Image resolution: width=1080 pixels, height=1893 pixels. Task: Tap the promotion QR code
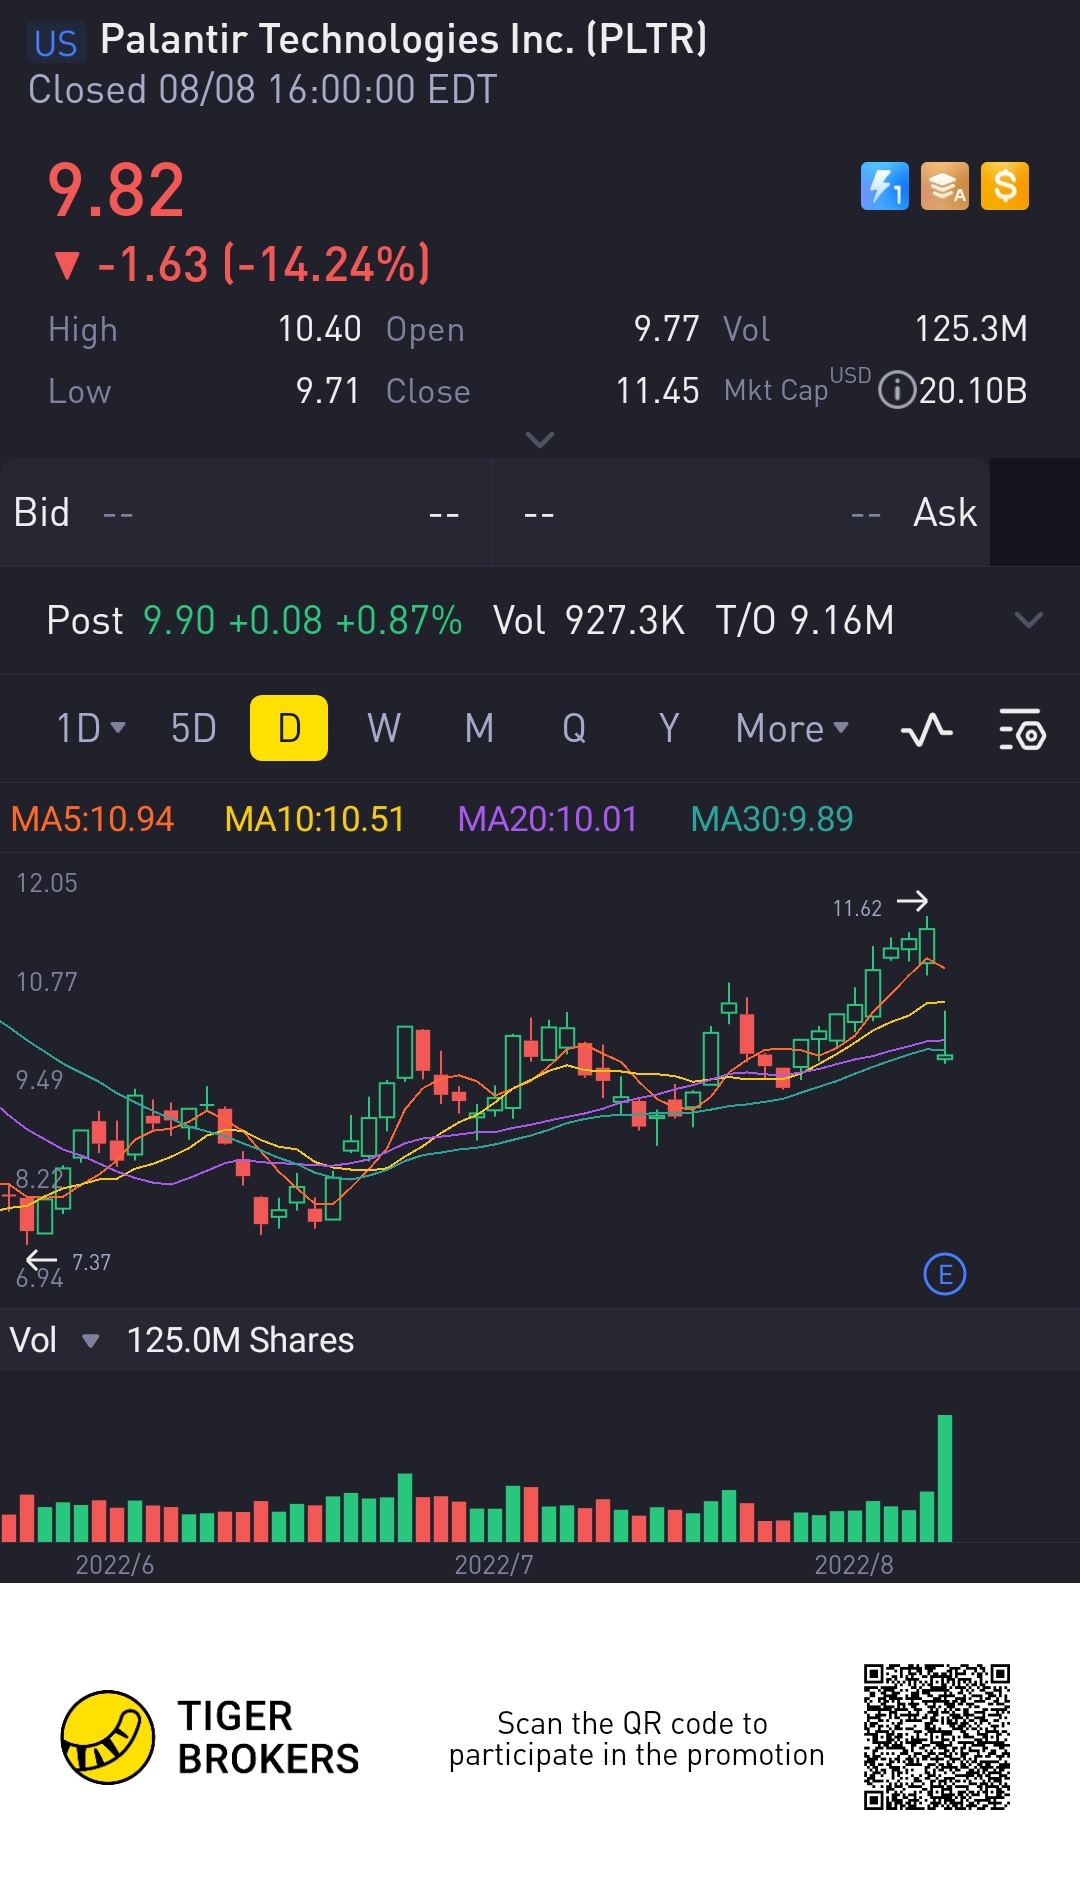(x=937, y=1737)
